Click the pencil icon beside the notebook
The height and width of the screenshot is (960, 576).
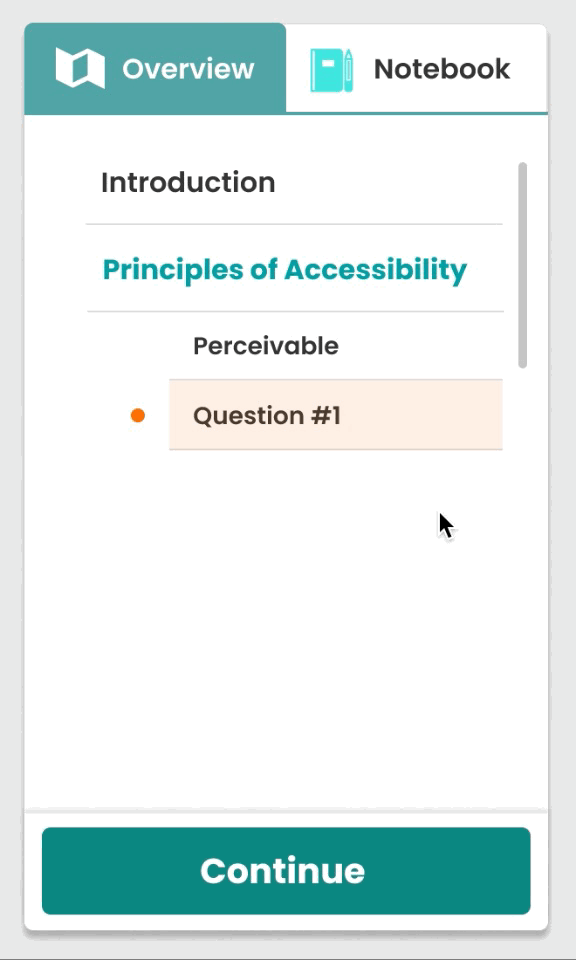(x=348, y=71)
